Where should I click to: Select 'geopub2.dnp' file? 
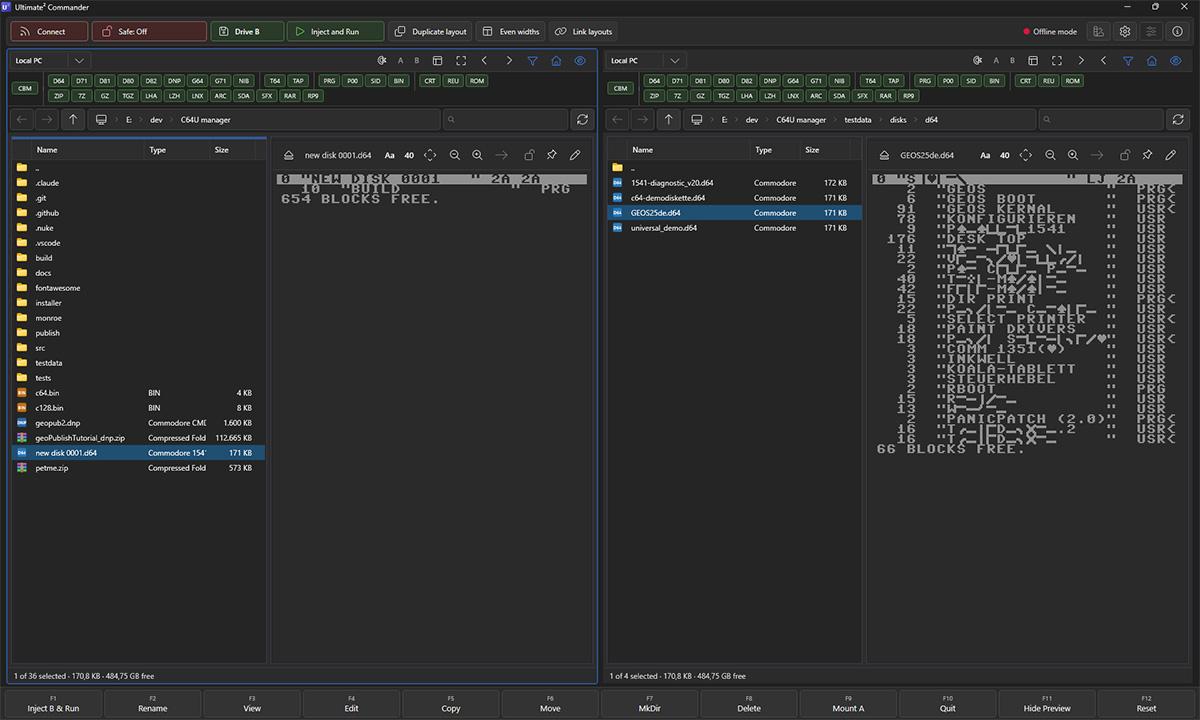[x=138, y=423]
